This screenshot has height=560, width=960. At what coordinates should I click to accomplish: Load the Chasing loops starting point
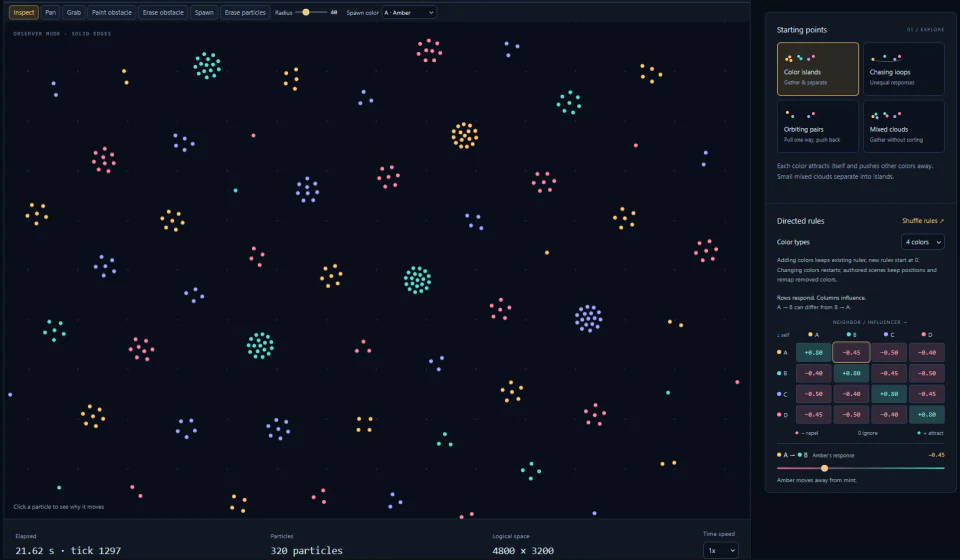tap(904, 69)
